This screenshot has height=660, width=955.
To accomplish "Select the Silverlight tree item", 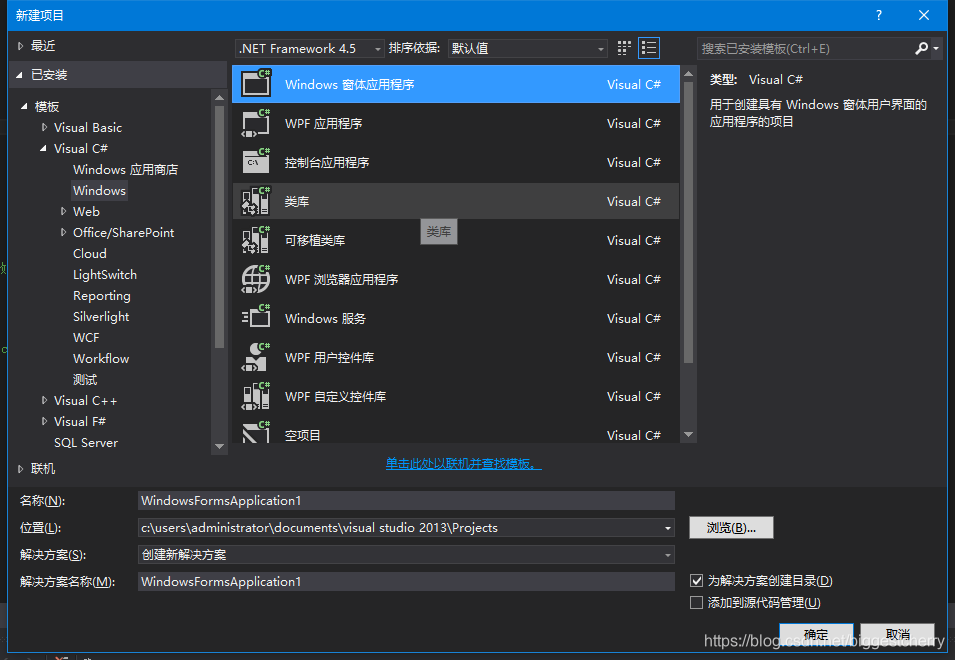I will pyautogui.click(x=101, y=317).
